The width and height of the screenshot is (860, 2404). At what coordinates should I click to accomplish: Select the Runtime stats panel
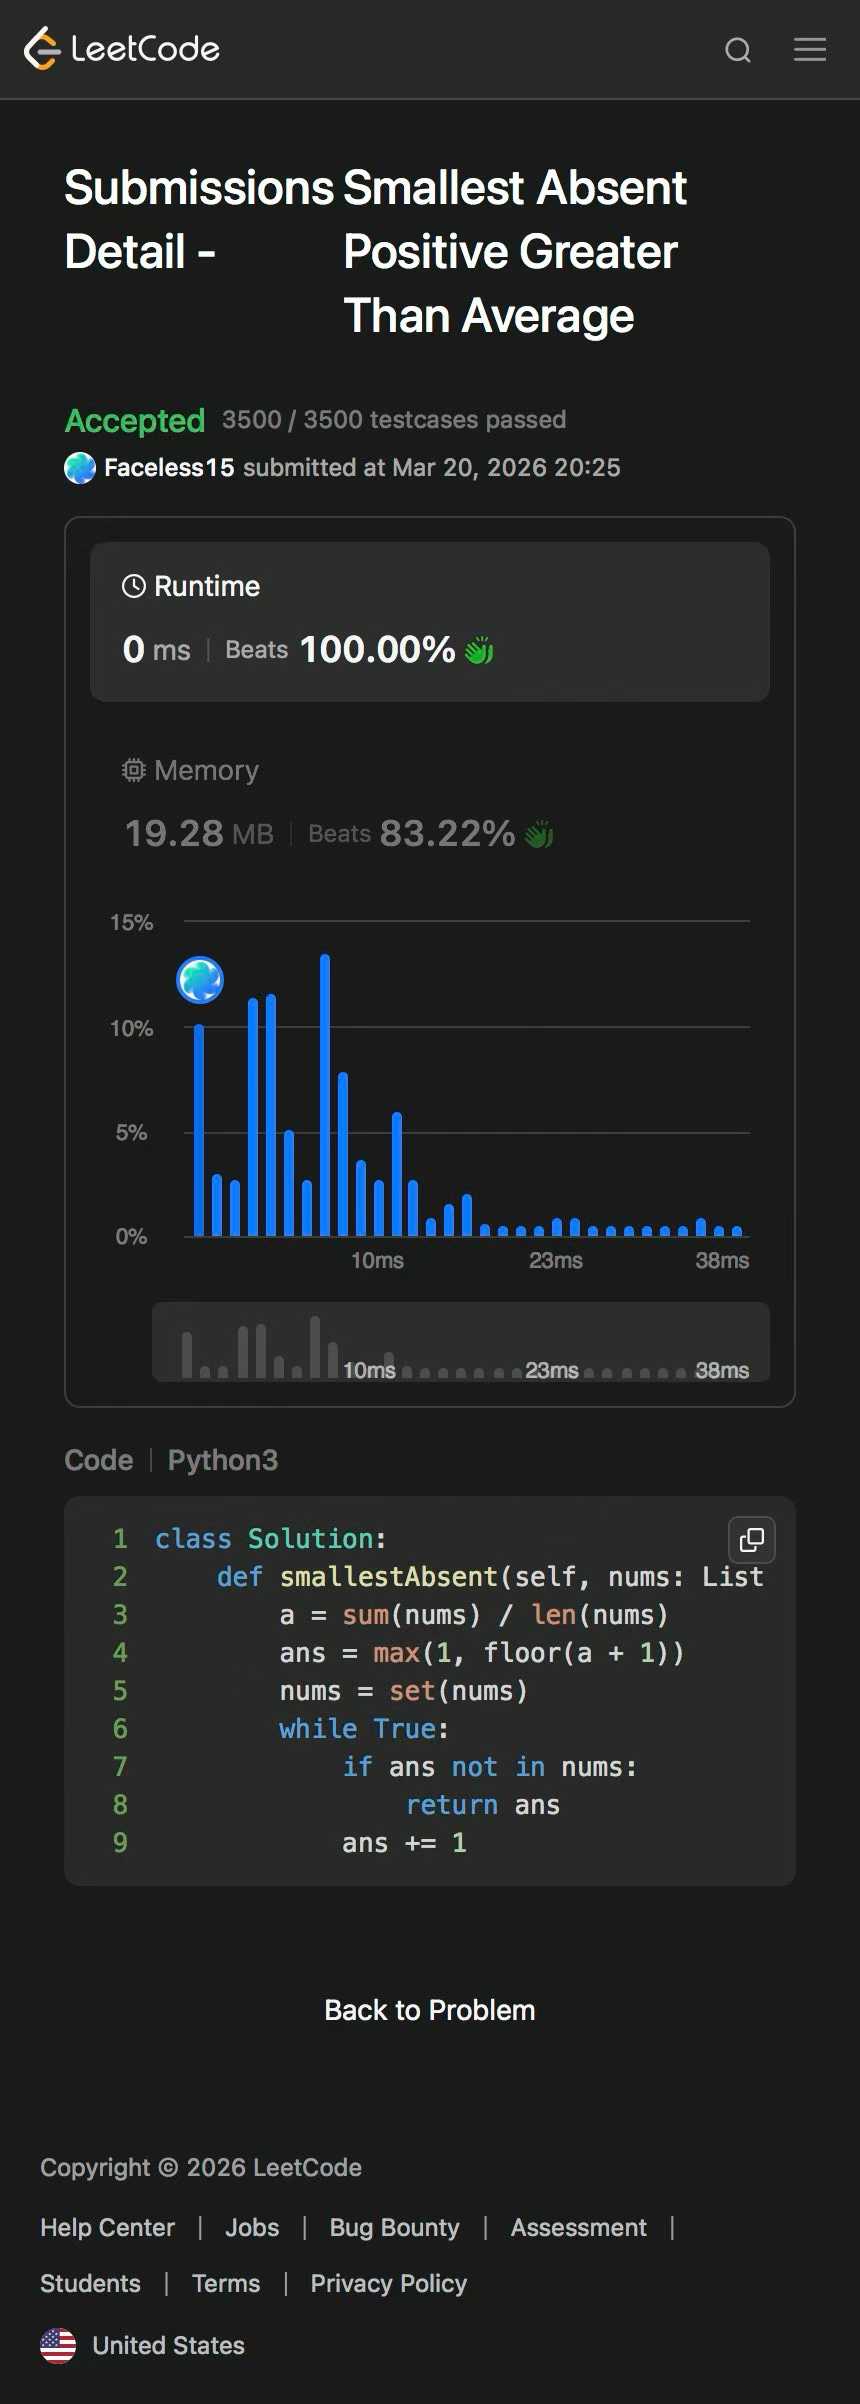click(x=430, y=621)
